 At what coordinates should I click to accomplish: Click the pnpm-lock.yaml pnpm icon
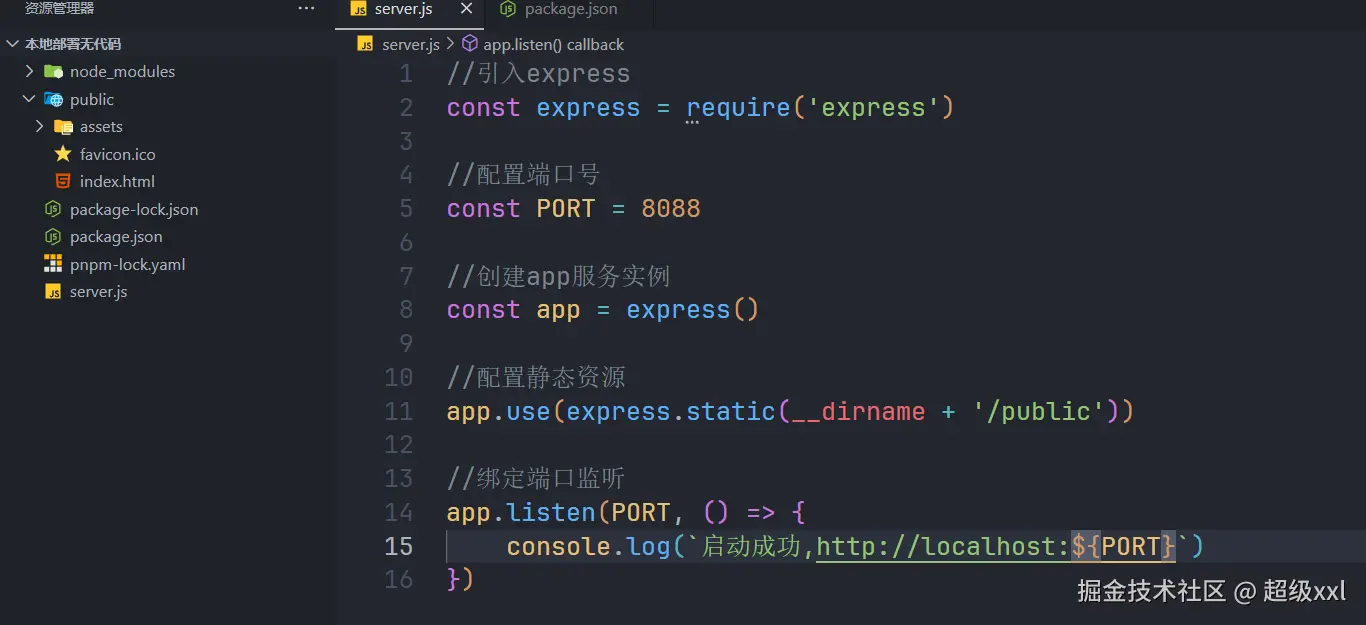tap(53, 264)
